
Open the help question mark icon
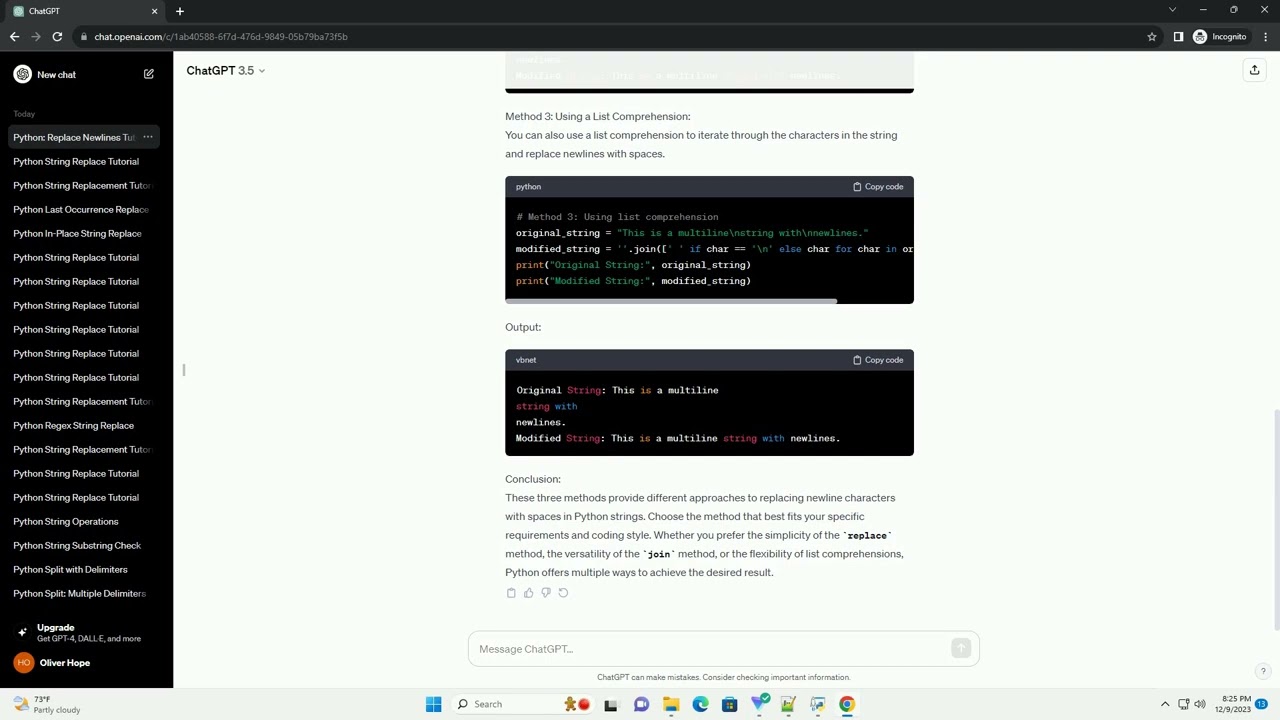click(x=1263, y=671)
